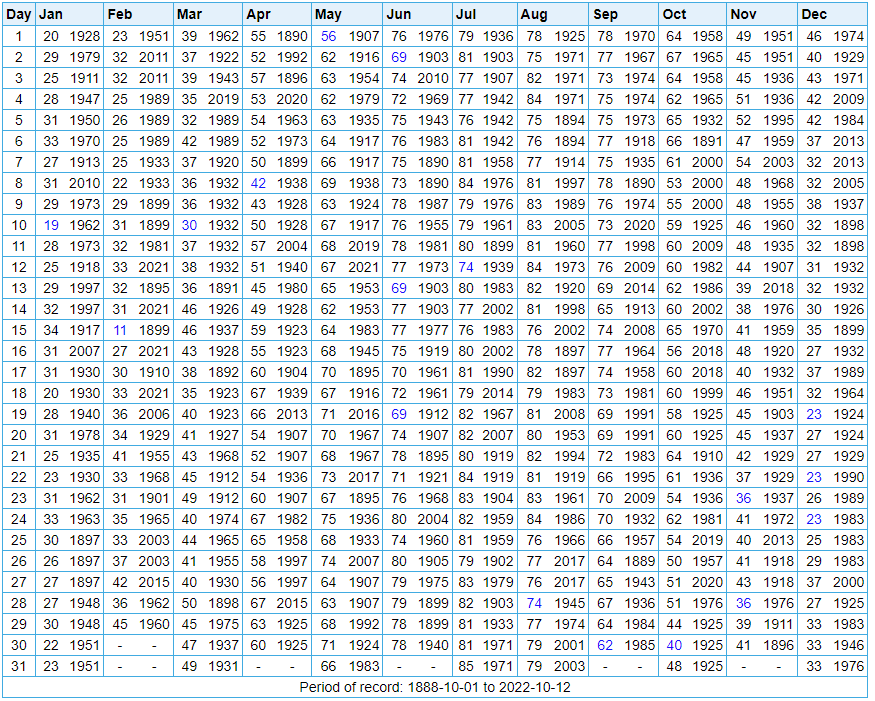Click the blue 40 value for October 30
Viewport: 875px width, 701px height.
[x=674, y=645]
